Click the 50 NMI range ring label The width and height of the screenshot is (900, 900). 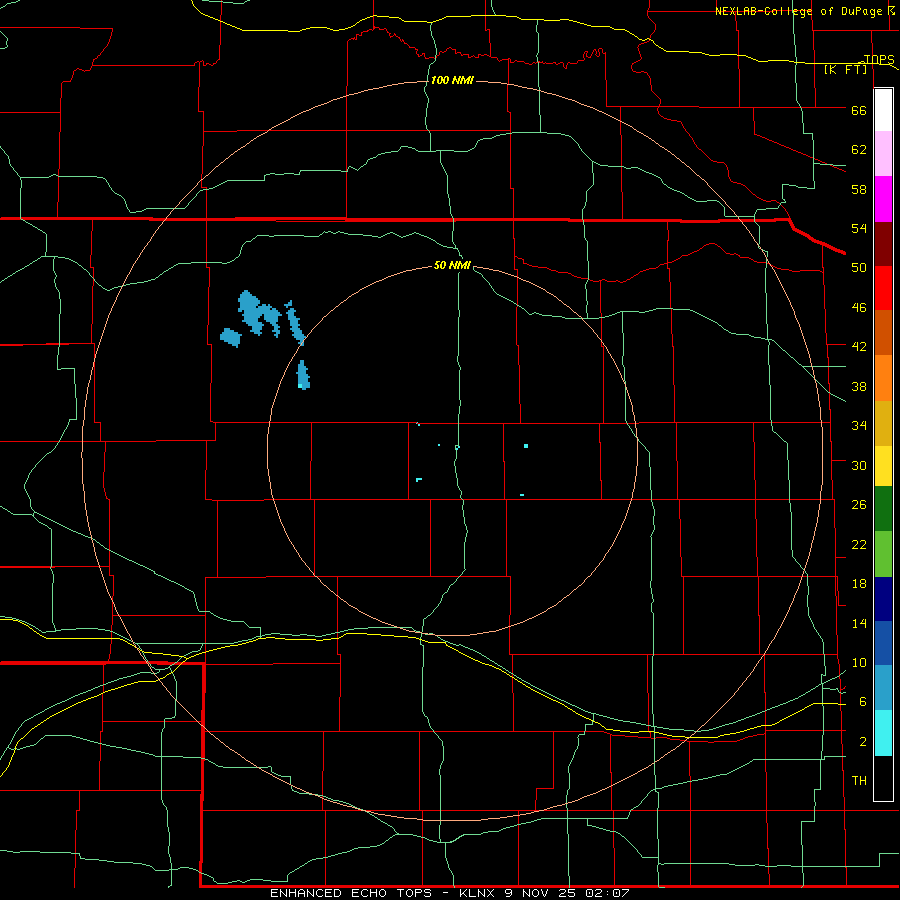pyautogui.click(x=452, y=265)
